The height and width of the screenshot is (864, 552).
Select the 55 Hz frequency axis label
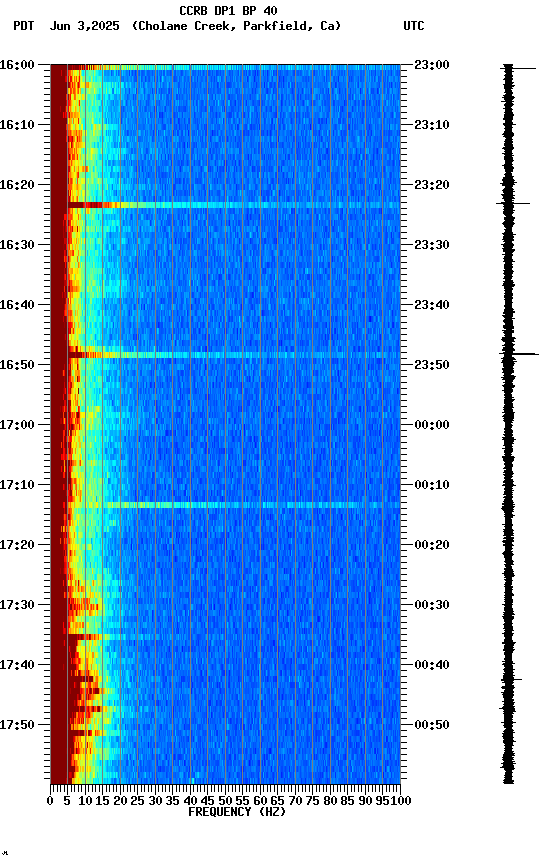(x=242, y=801)
